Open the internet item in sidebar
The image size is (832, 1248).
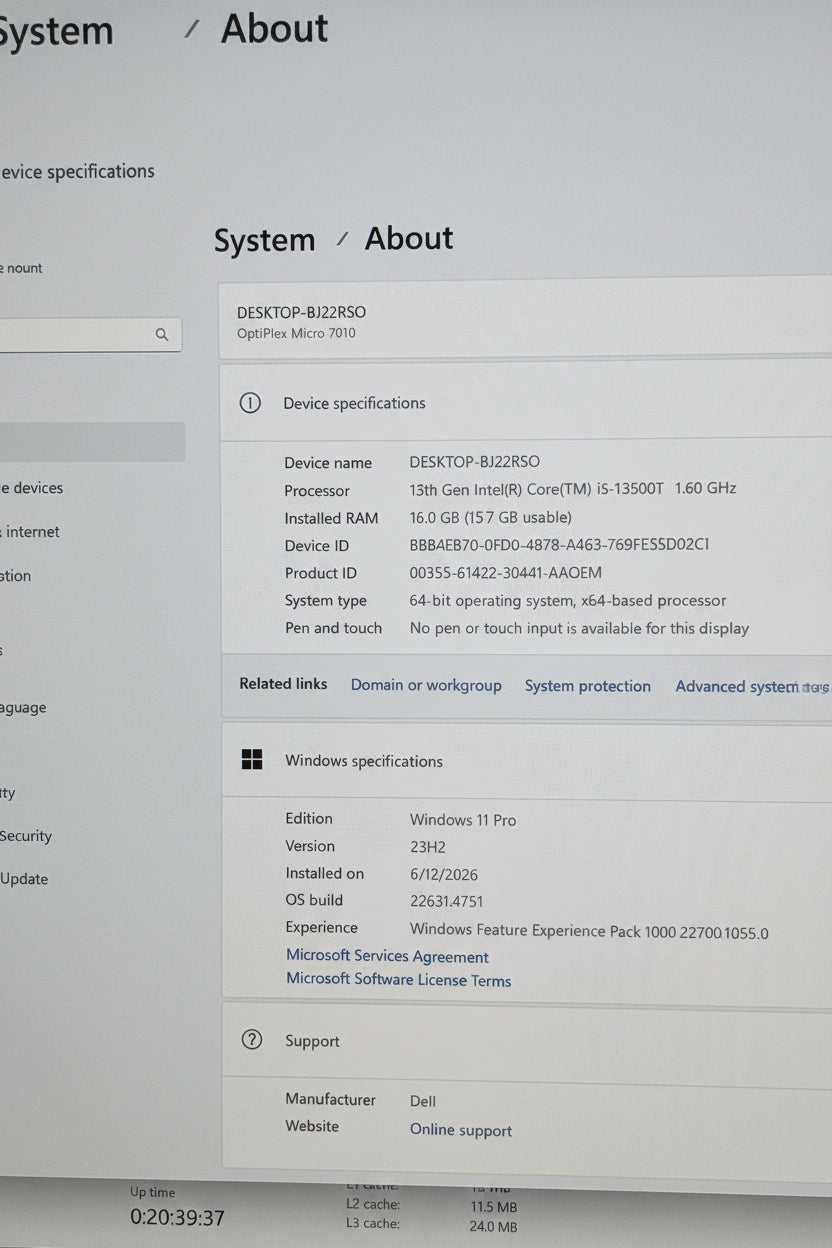(x=30, y=532)
